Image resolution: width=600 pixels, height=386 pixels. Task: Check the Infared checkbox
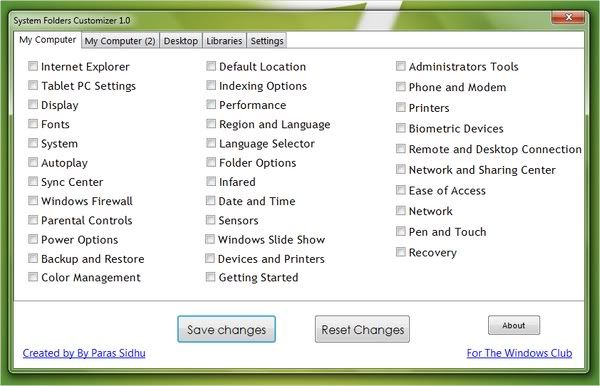point(211,181)
